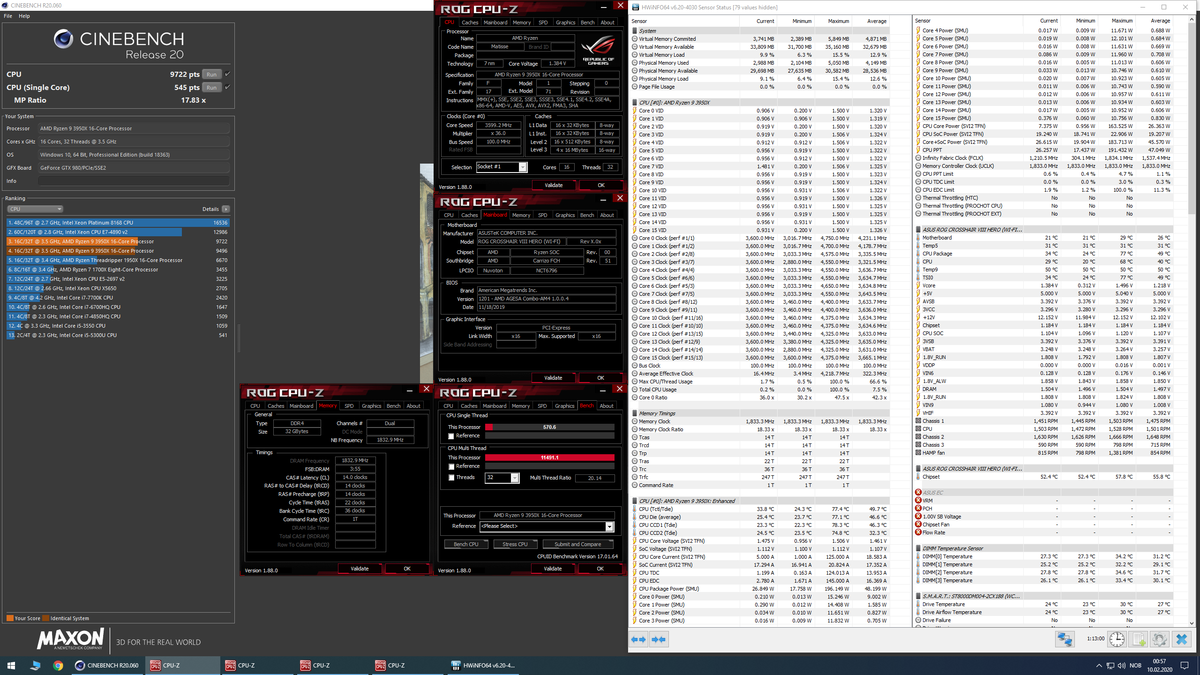Click HWiNFO collapse columns arrows icon
Screen dimensions: 1200x675
pyautogui.click(x=658, y=639)
